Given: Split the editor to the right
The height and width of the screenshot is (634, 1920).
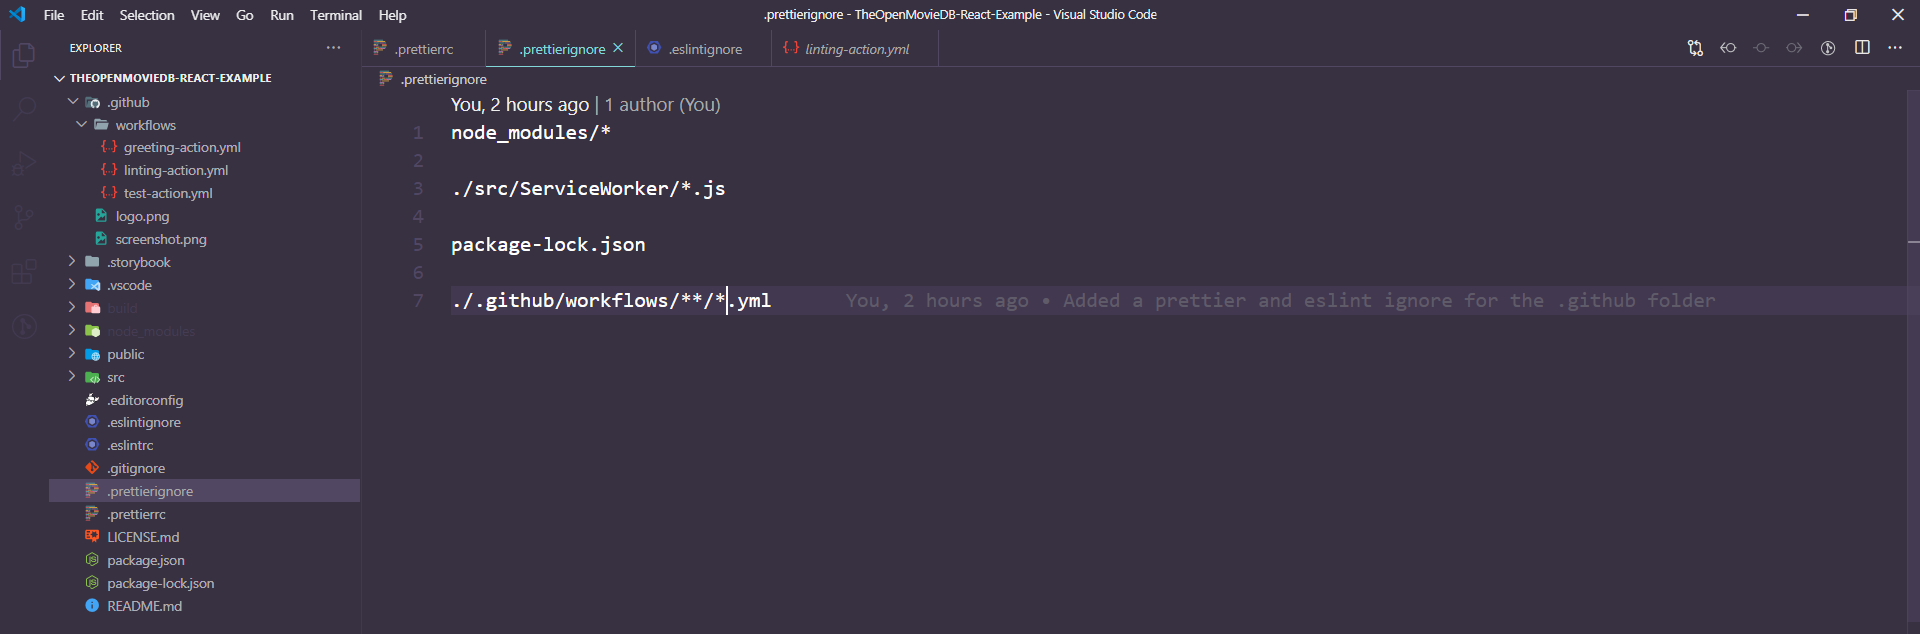Looking at the screenshot, I should click(1862, 48).
